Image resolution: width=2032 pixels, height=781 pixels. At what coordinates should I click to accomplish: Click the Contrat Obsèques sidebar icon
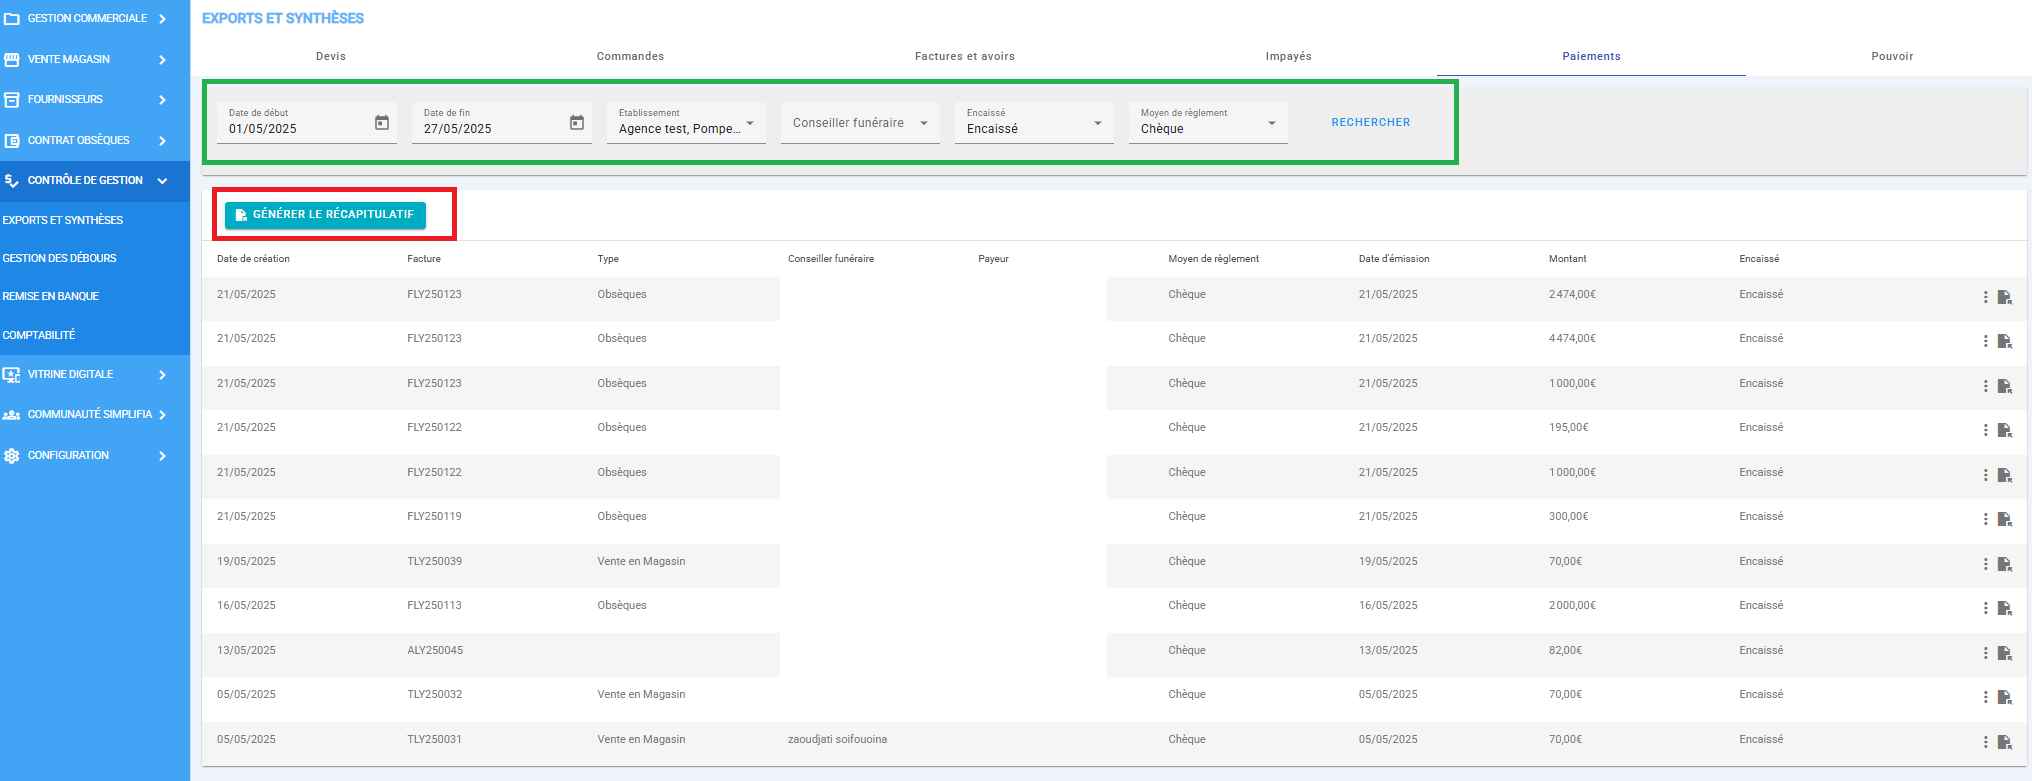(12, 140)
